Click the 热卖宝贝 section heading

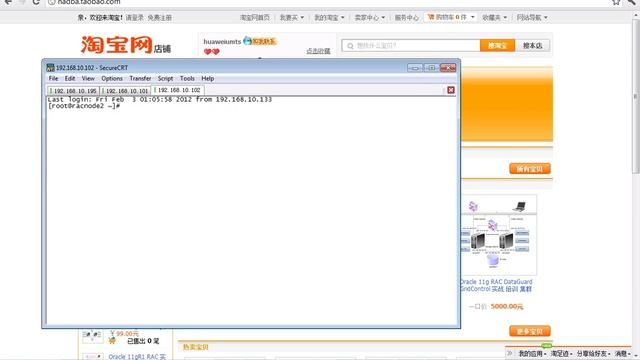[196, 347]
